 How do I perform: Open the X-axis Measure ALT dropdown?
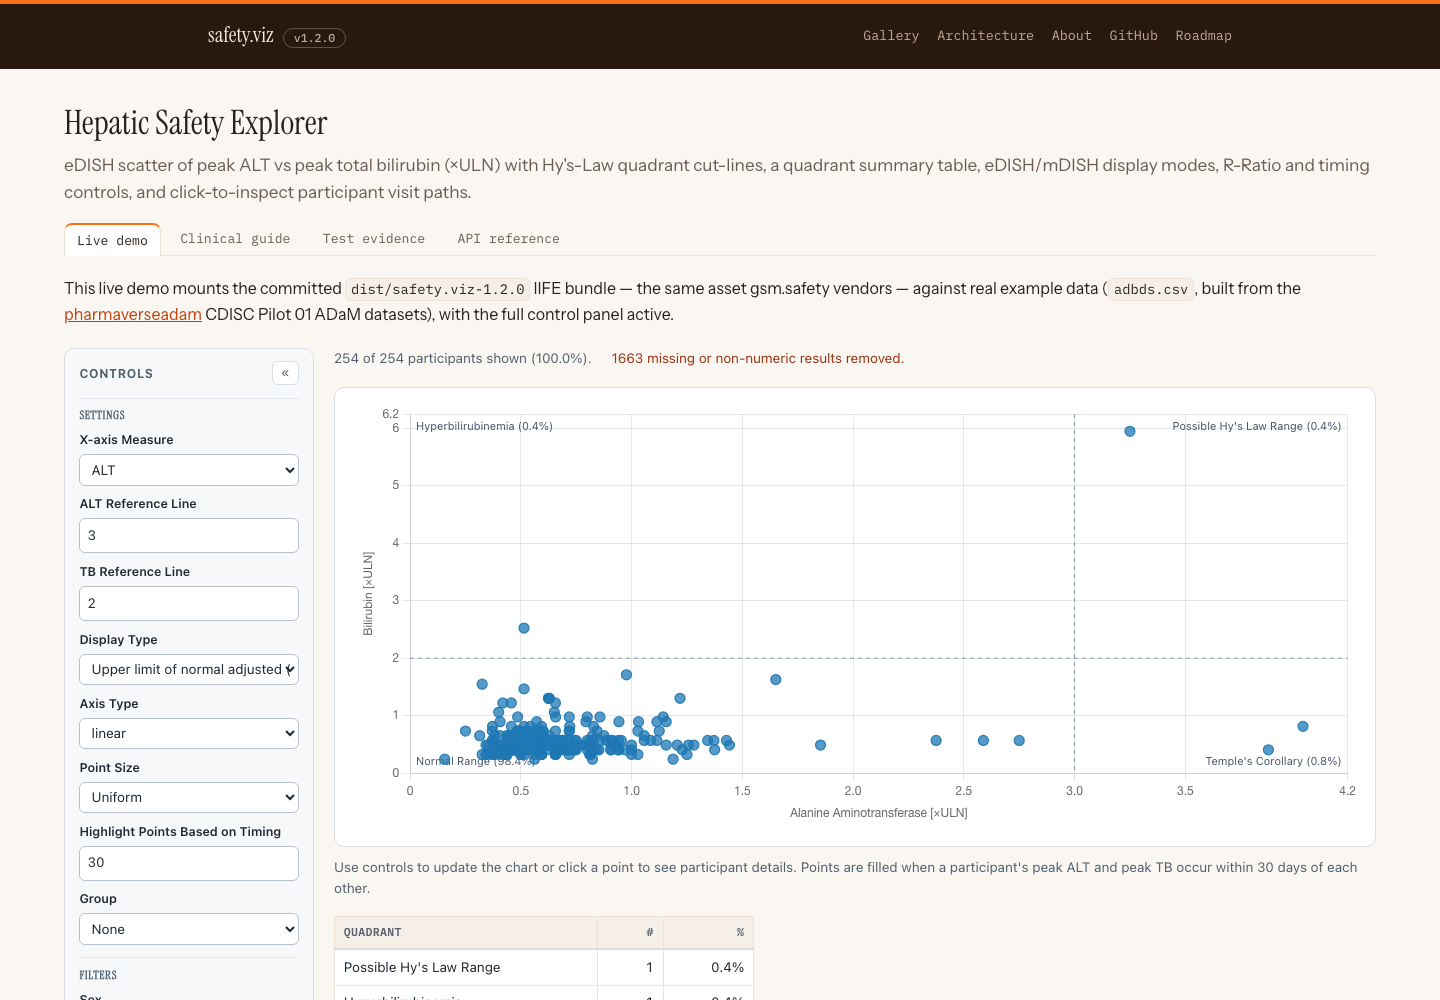point(189,470)
